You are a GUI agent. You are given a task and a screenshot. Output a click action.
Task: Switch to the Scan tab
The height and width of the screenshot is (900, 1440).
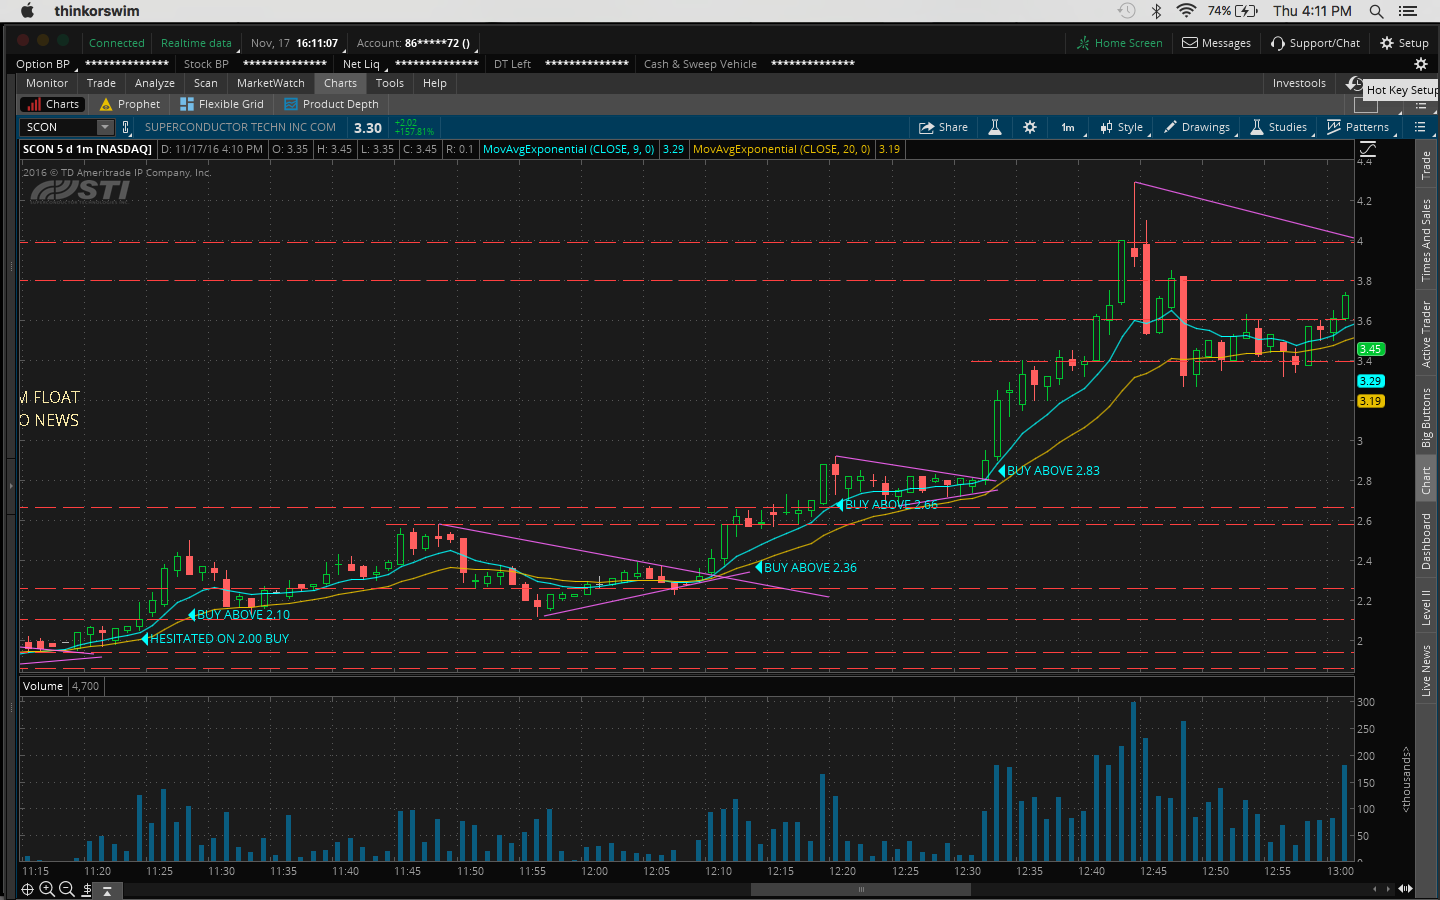tap(205, 83)
